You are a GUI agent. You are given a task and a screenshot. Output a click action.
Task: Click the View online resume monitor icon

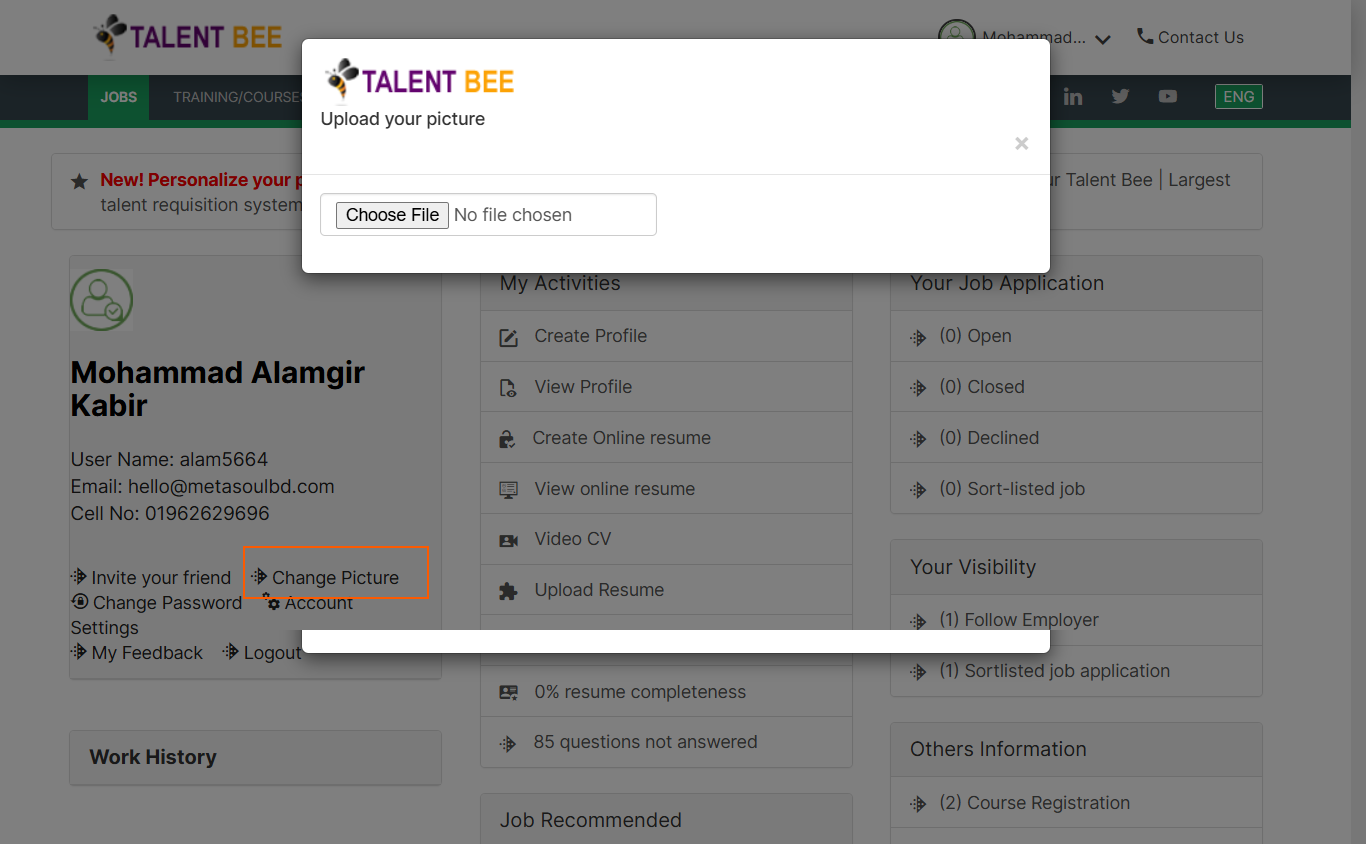point(508,490)
